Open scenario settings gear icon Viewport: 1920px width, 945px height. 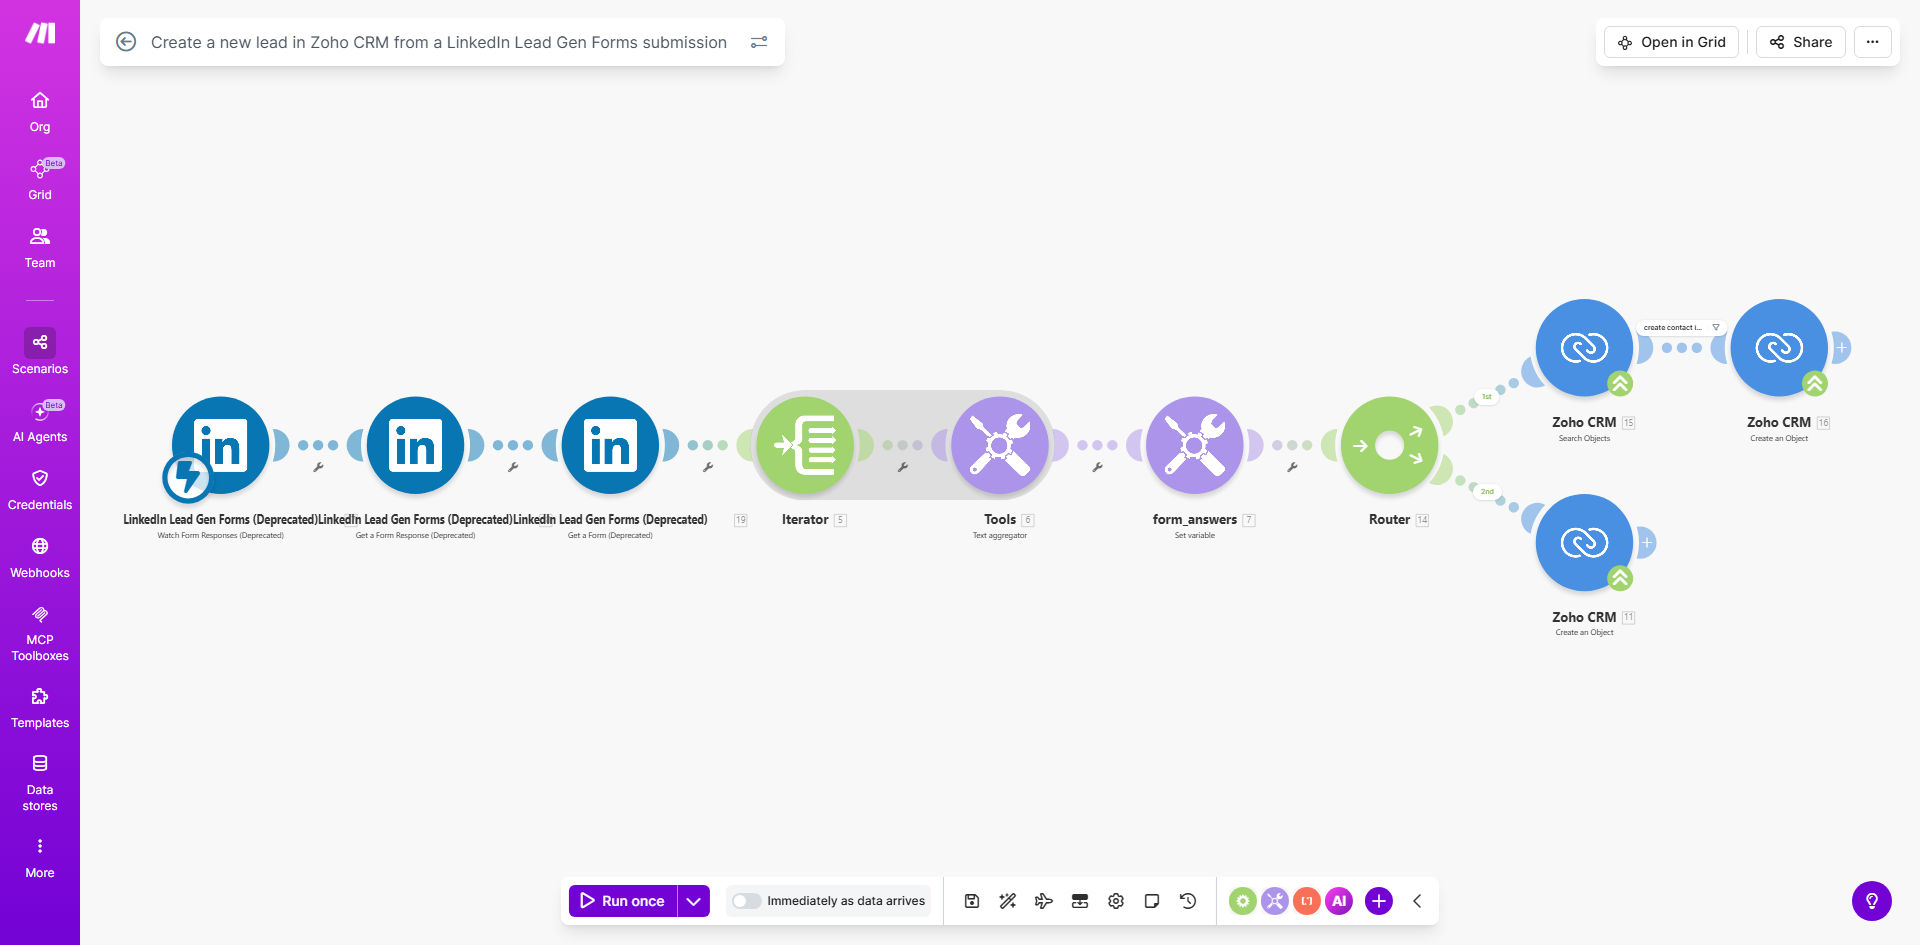(1116, 901)
